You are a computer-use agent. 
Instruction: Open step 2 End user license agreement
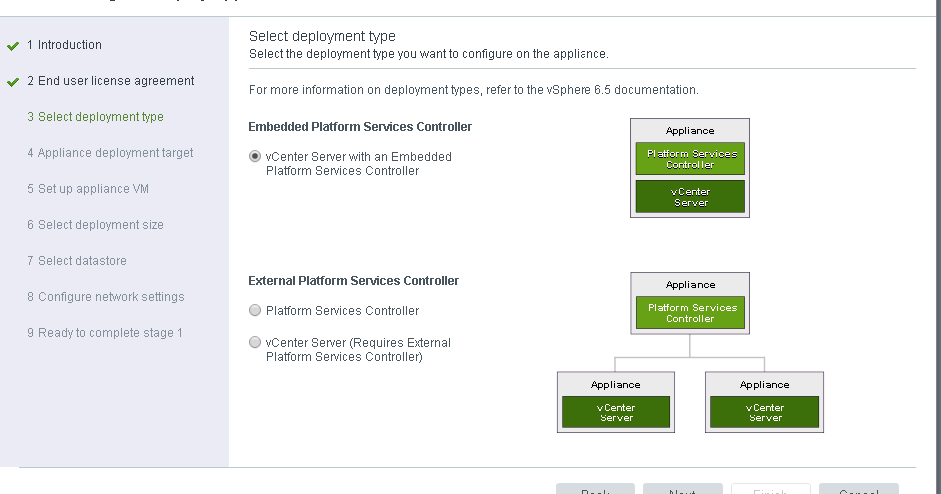tap(110, 81)
